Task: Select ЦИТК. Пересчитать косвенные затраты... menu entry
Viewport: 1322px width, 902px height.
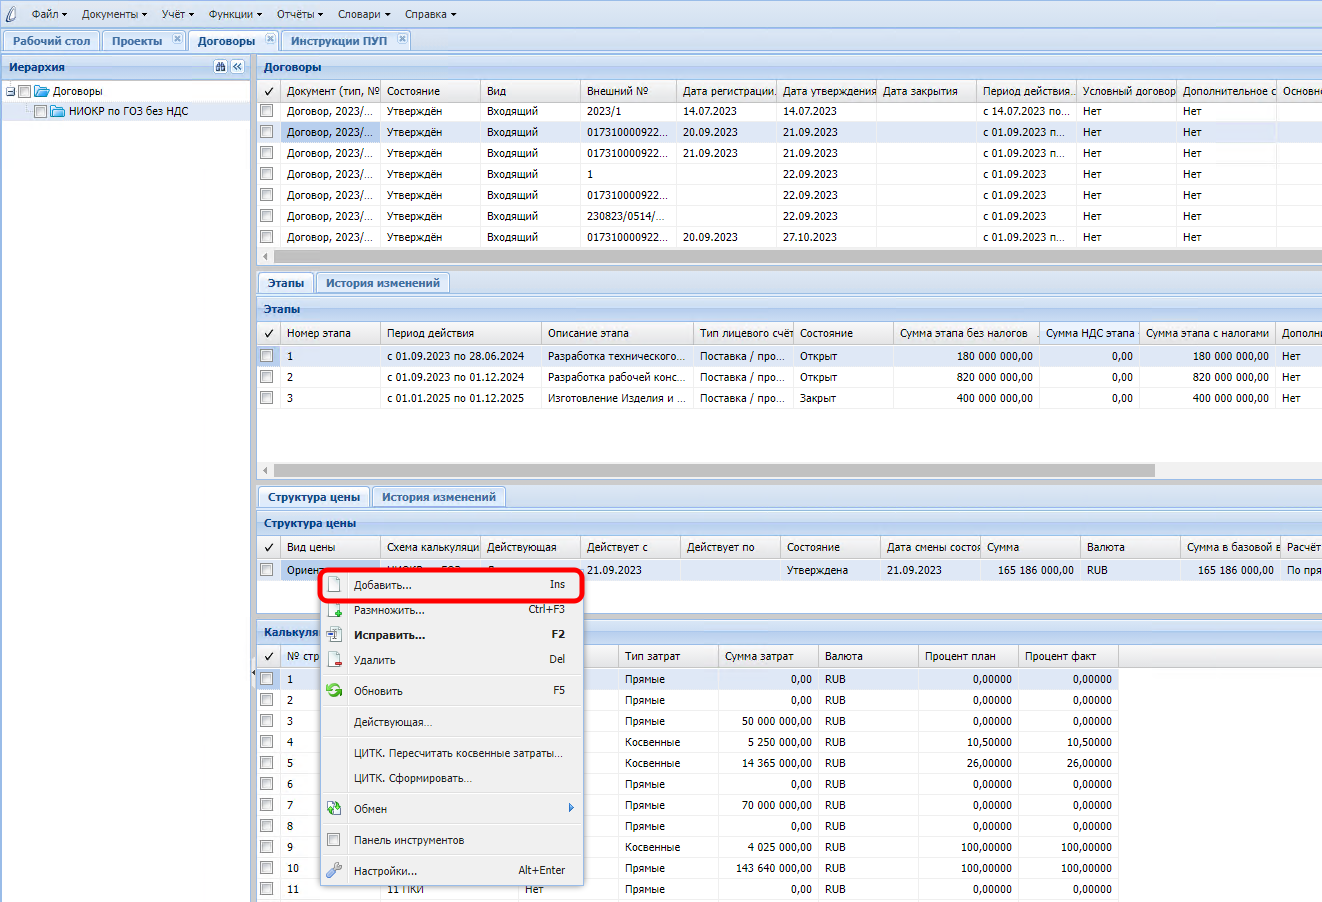Action: click(x=458, y=753)
